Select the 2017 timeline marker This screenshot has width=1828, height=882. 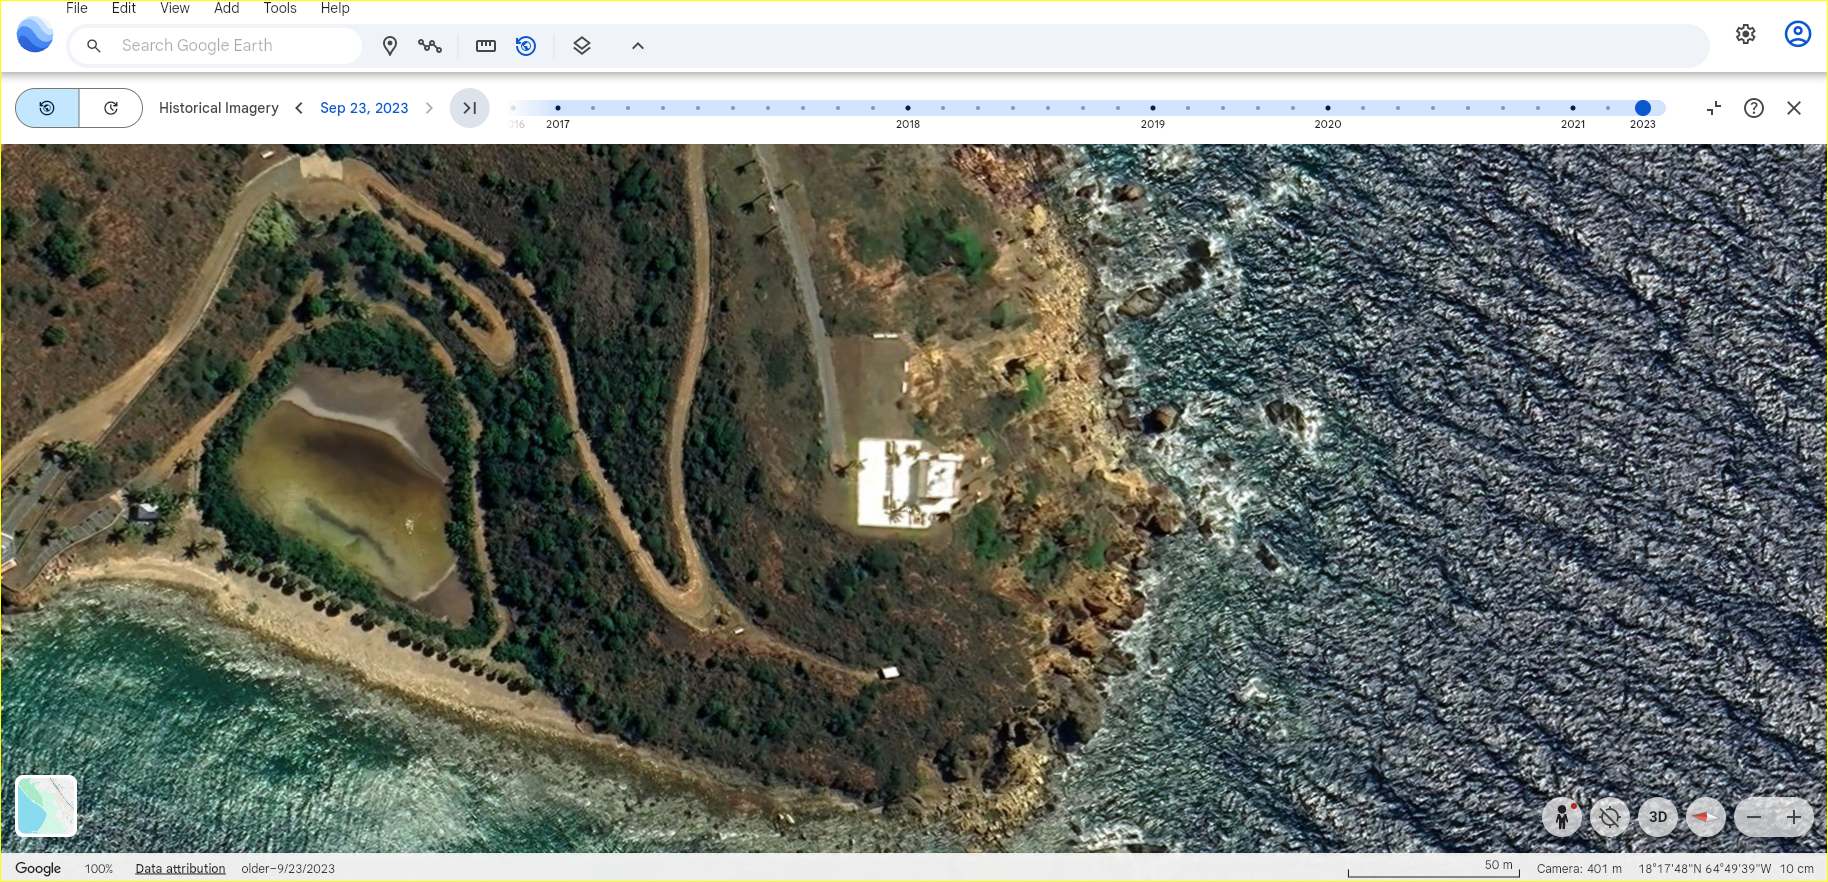point(558,108)
